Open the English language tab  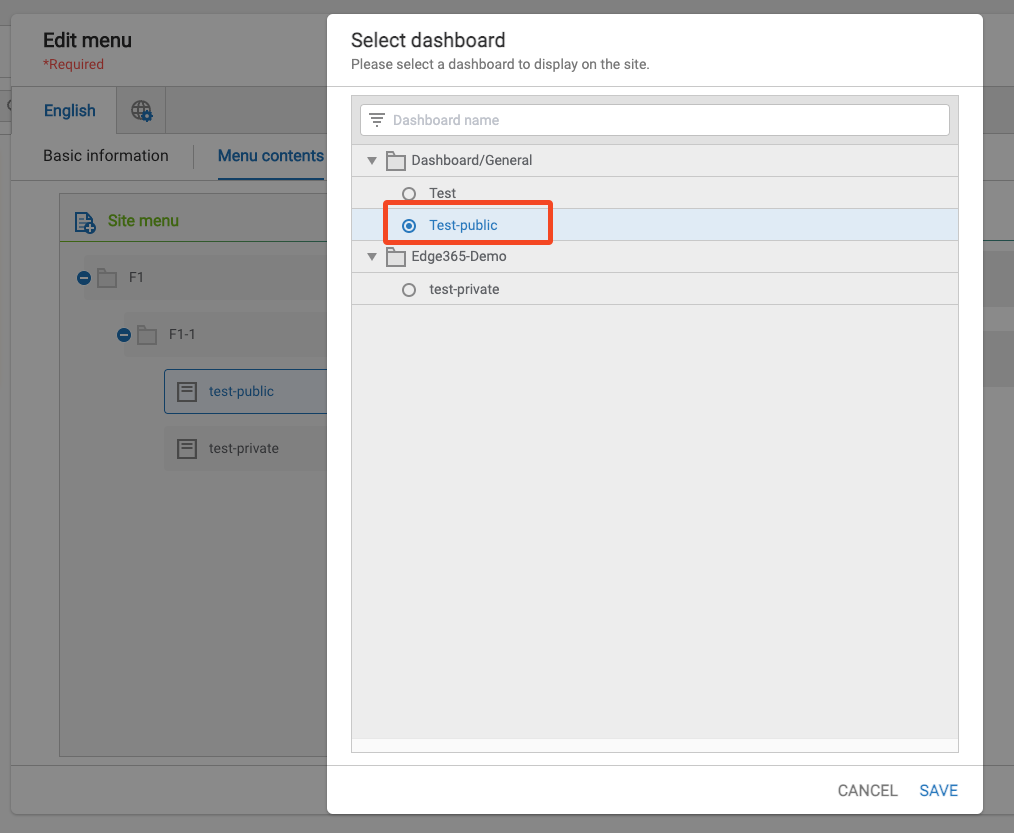(70, 111)
